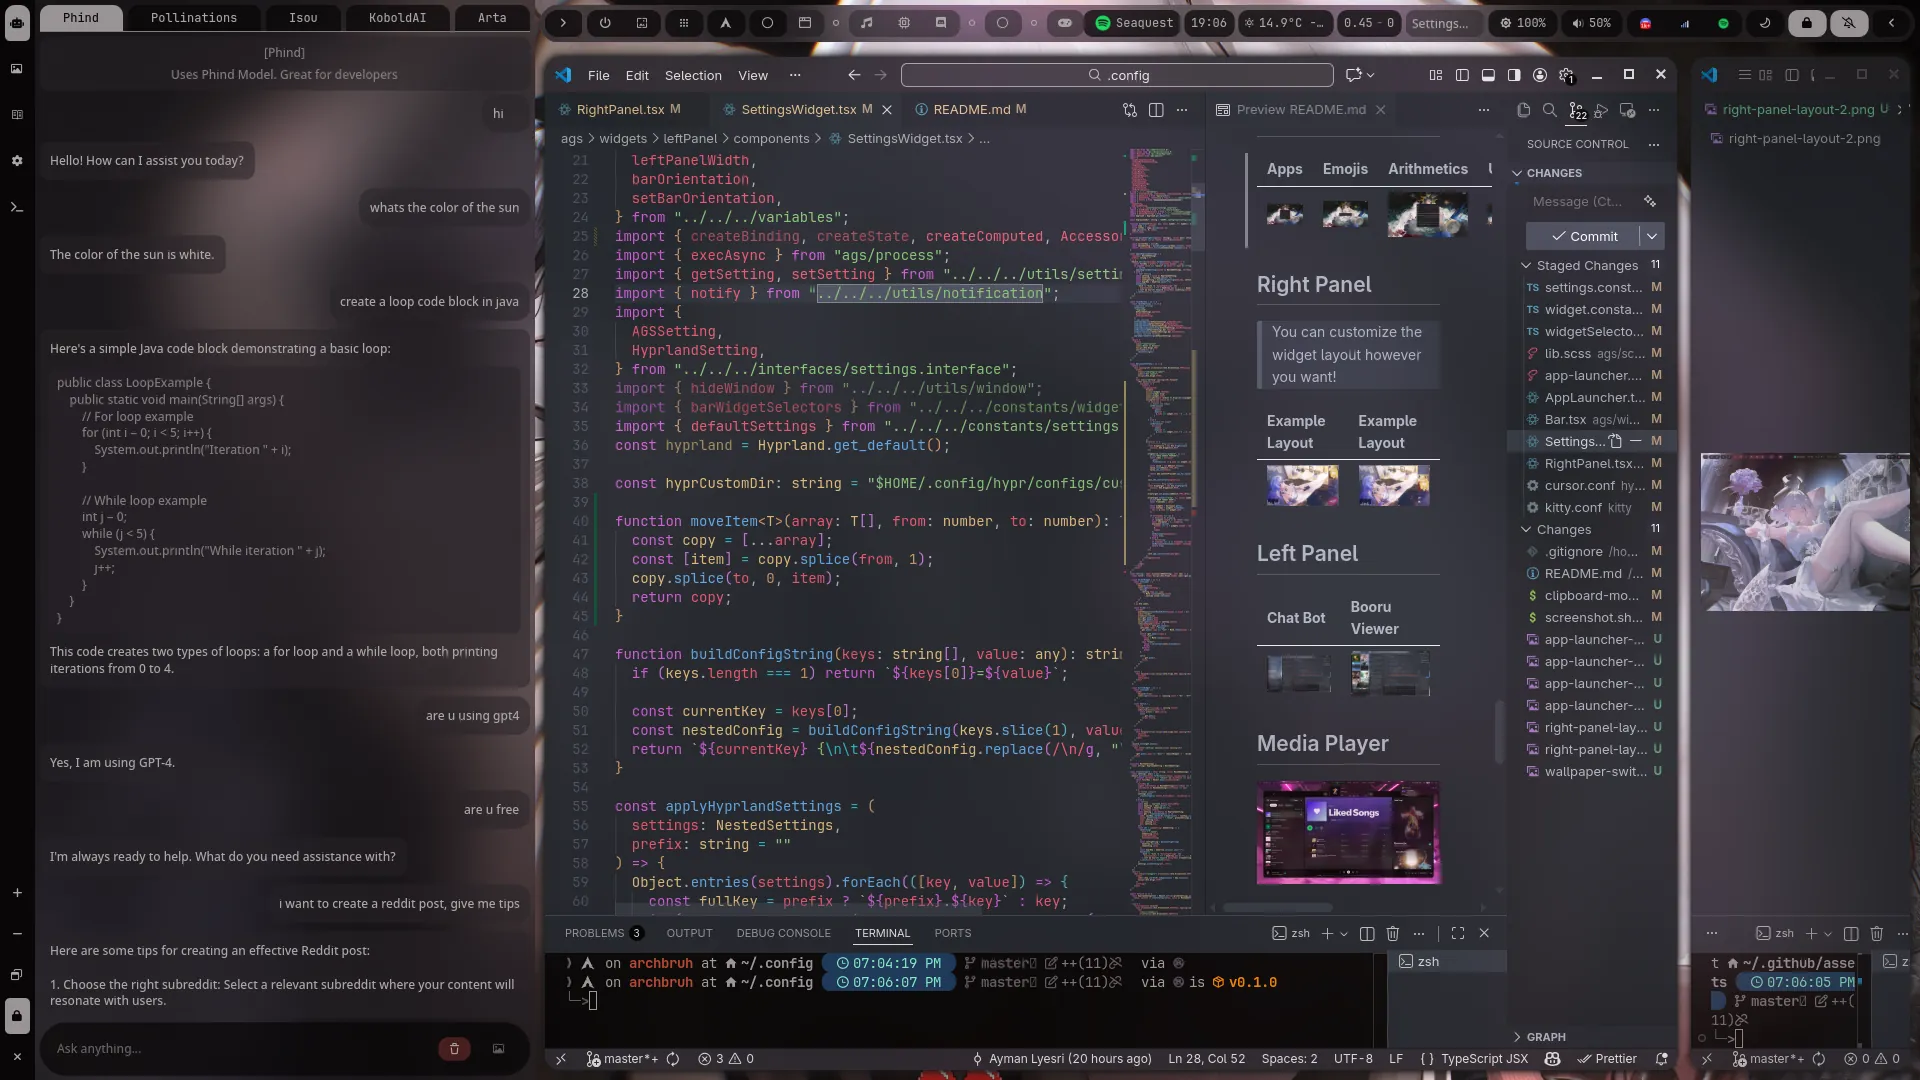Click the notifications bell in status bar
This screenshot has height=1080, width=1920.
(x=1662, y=1058)
